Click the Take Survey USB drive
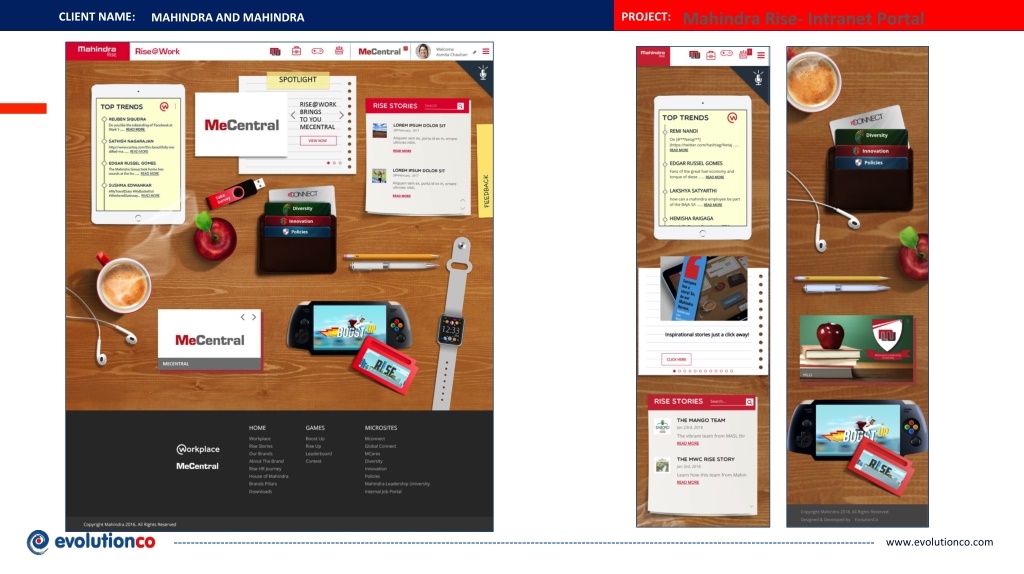This screenshot has width=1024, height=574. pos(234,193)
